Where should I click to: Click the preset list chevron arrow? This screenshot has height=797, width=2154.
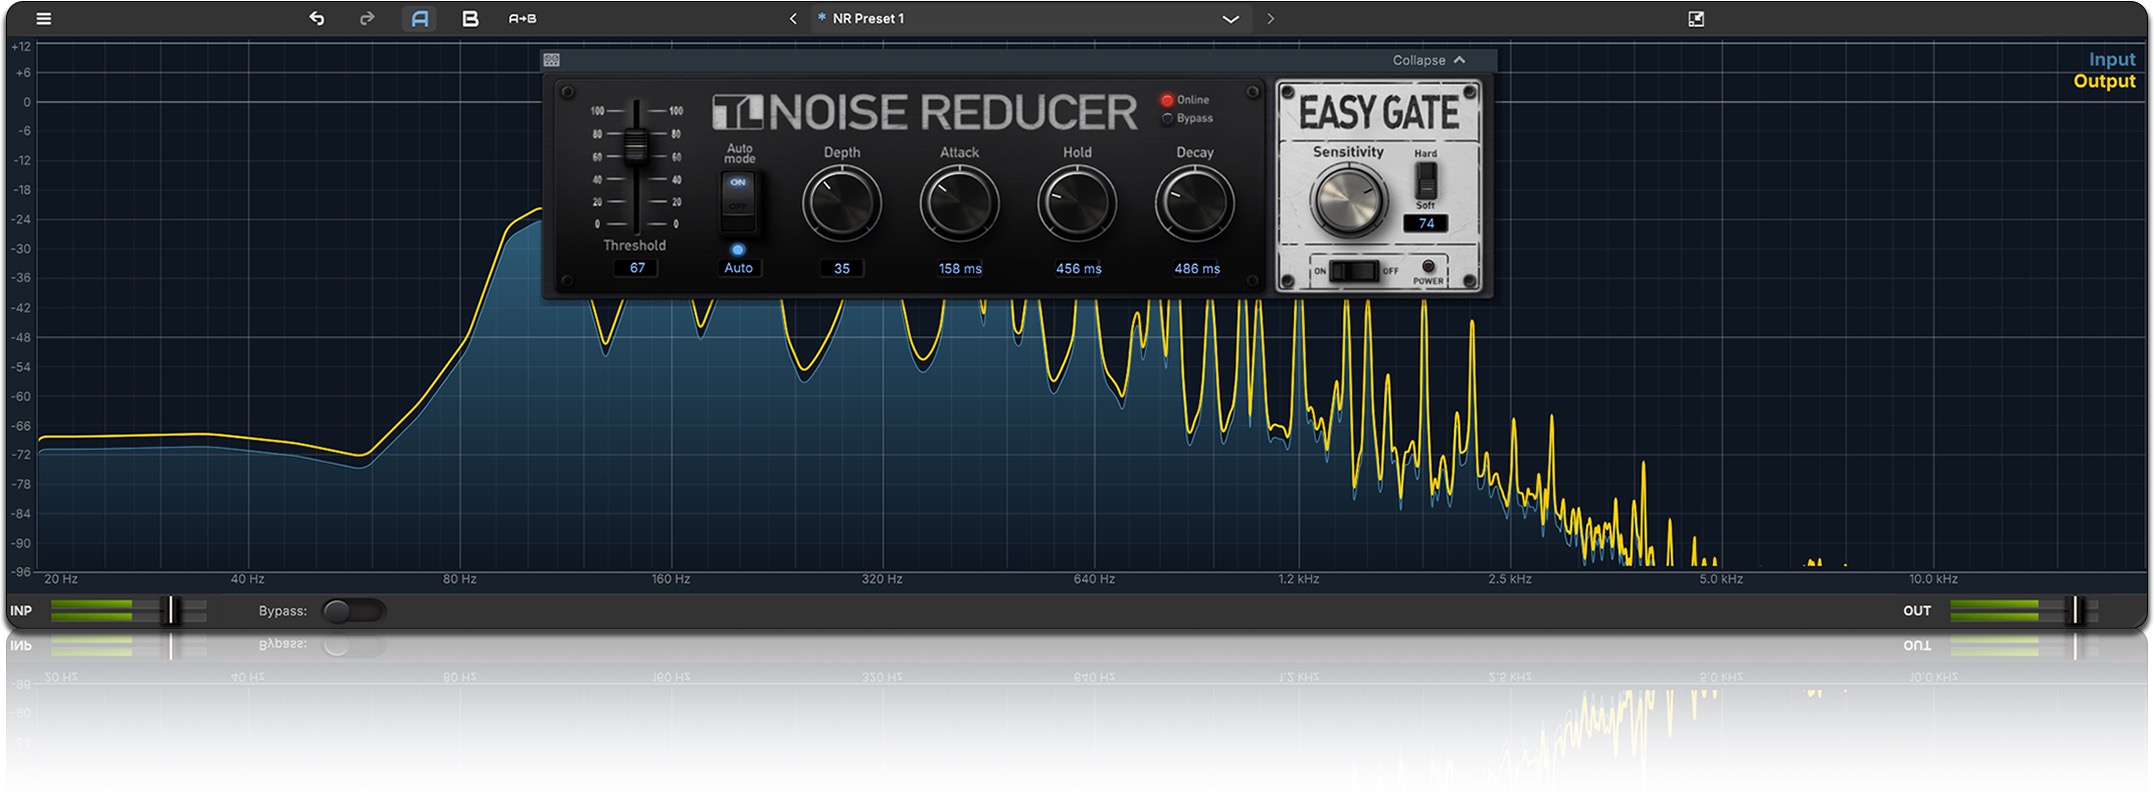click(x=1231, y=19)
